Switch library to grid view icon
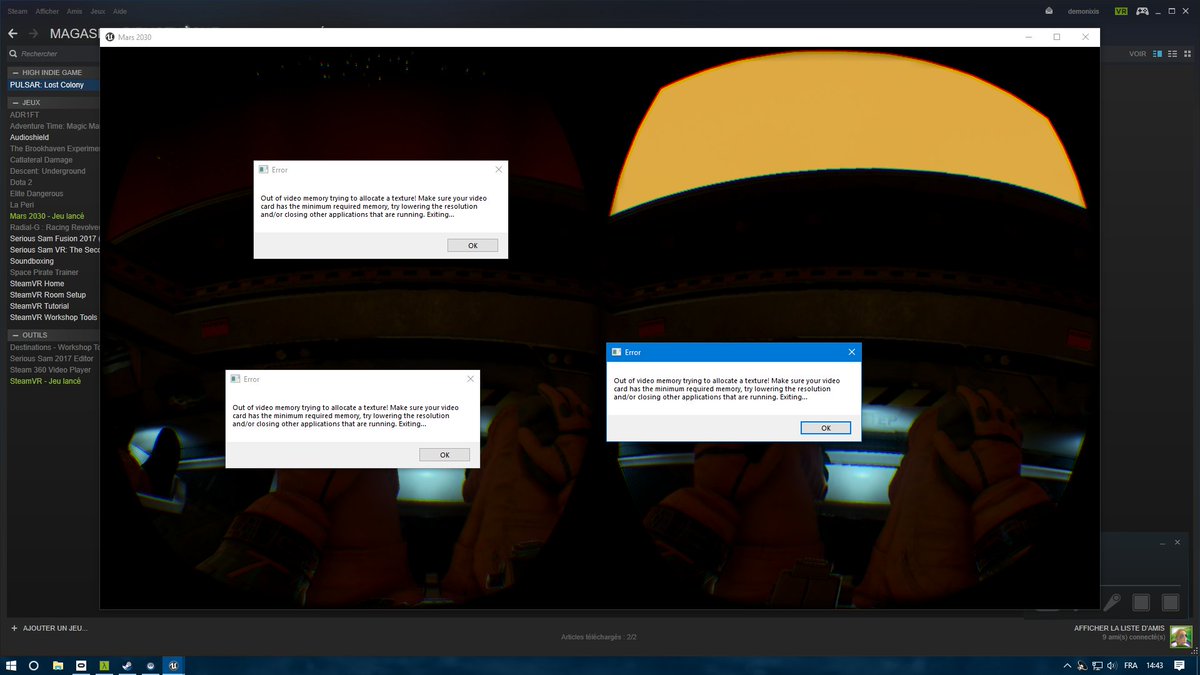 [x=1186, y=54]
